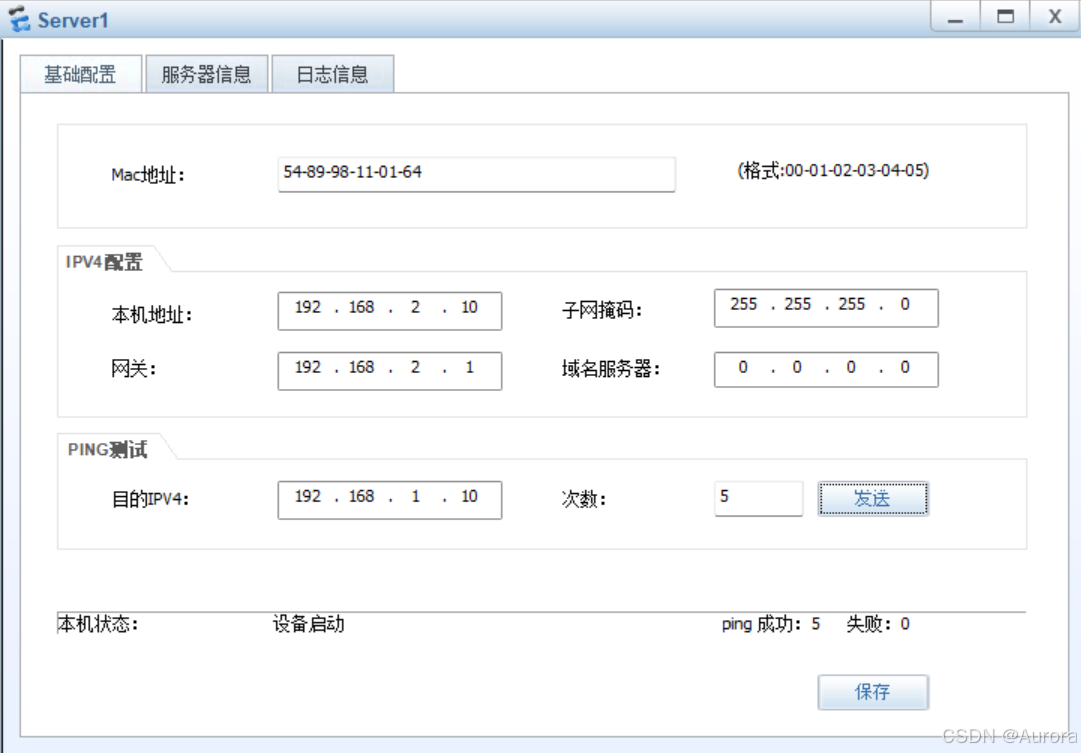Viewport: 1081px width, 753px height.
Task: Minimize the Server1 window
Action: [955, 17]
